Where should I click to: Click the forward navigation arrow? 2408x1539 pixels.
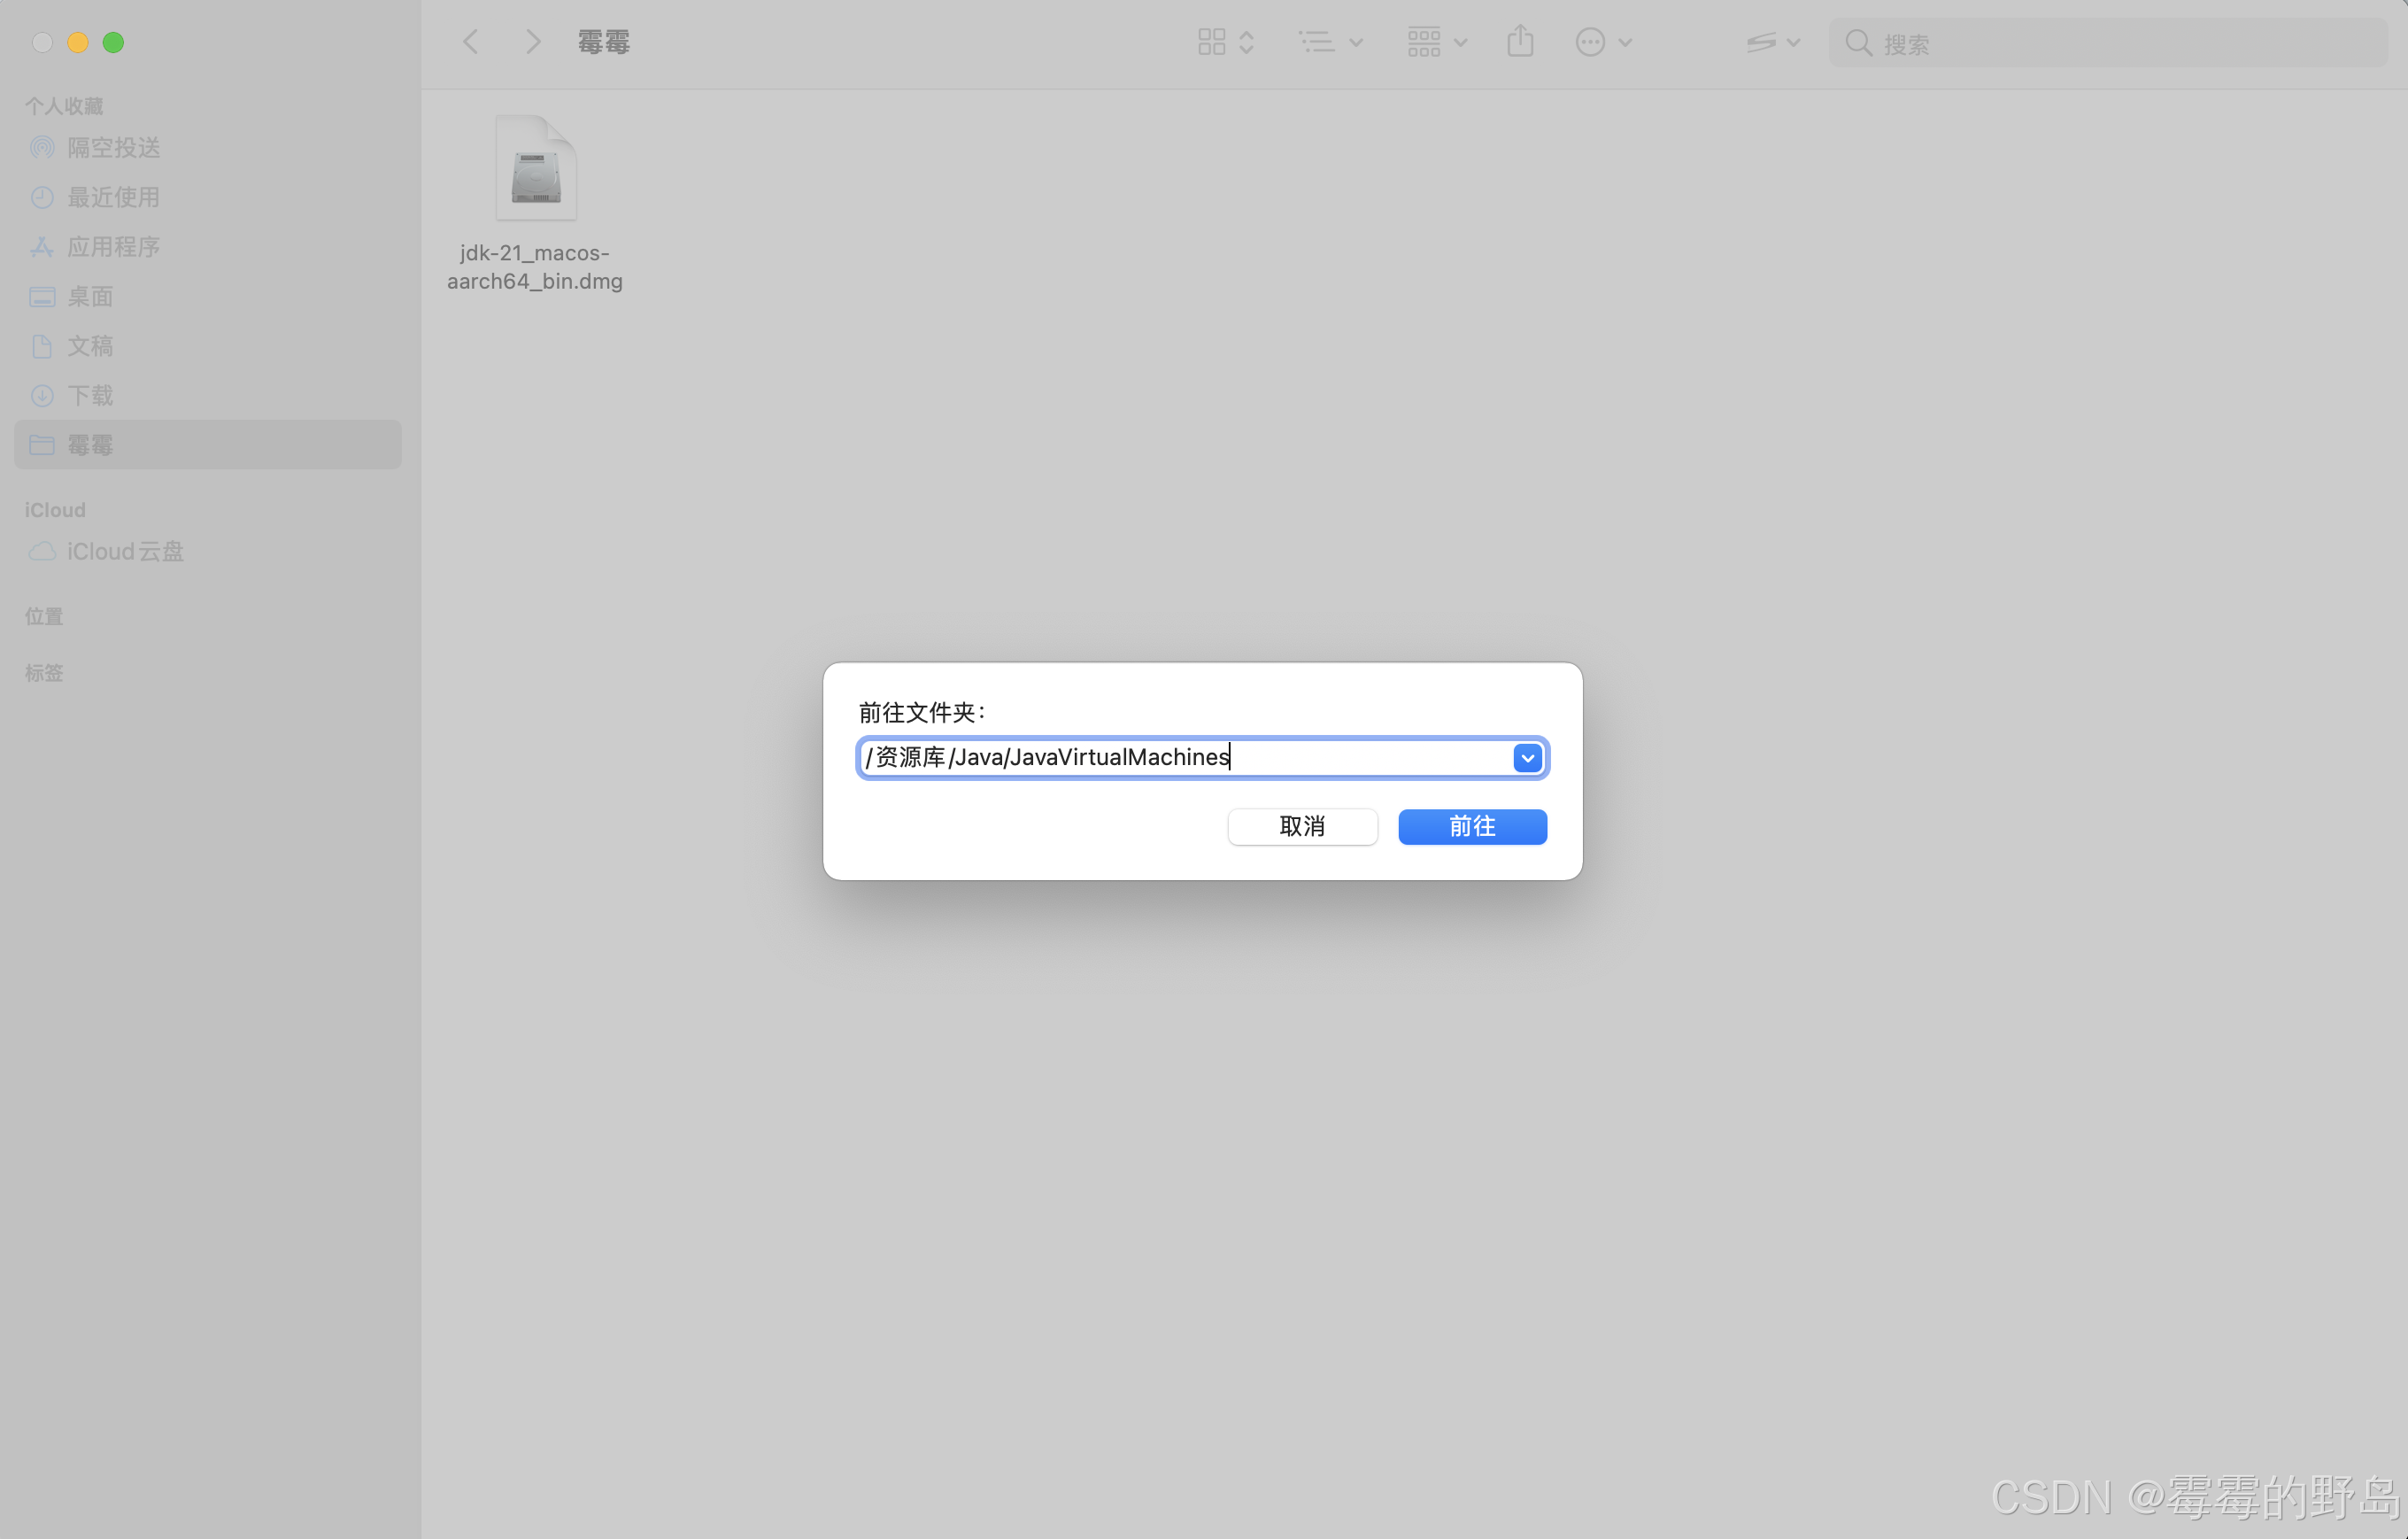532,42
